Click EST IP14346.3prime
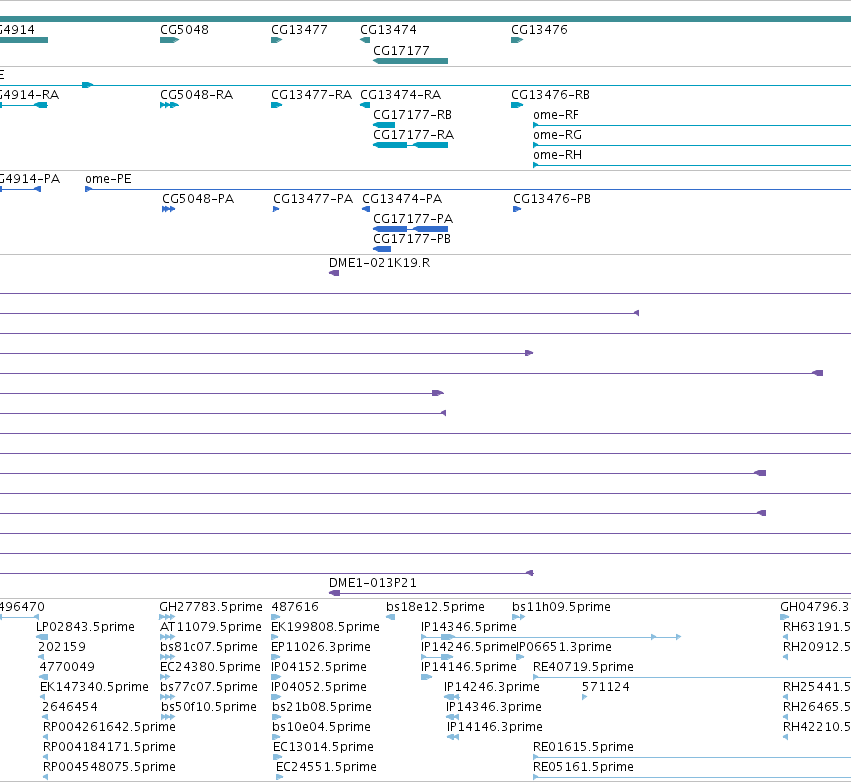The image size is (851, 782). point(494,707)
